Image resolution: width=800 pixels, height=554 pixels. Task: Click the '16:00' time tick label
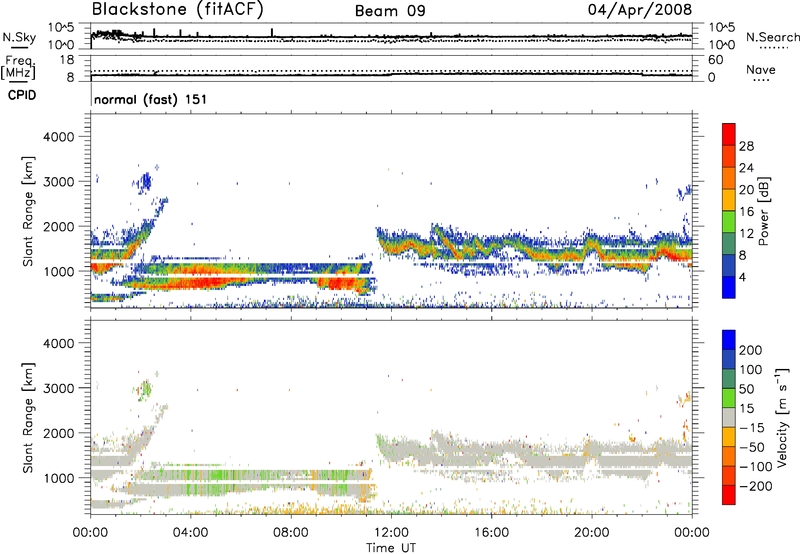tap(491, 533)
